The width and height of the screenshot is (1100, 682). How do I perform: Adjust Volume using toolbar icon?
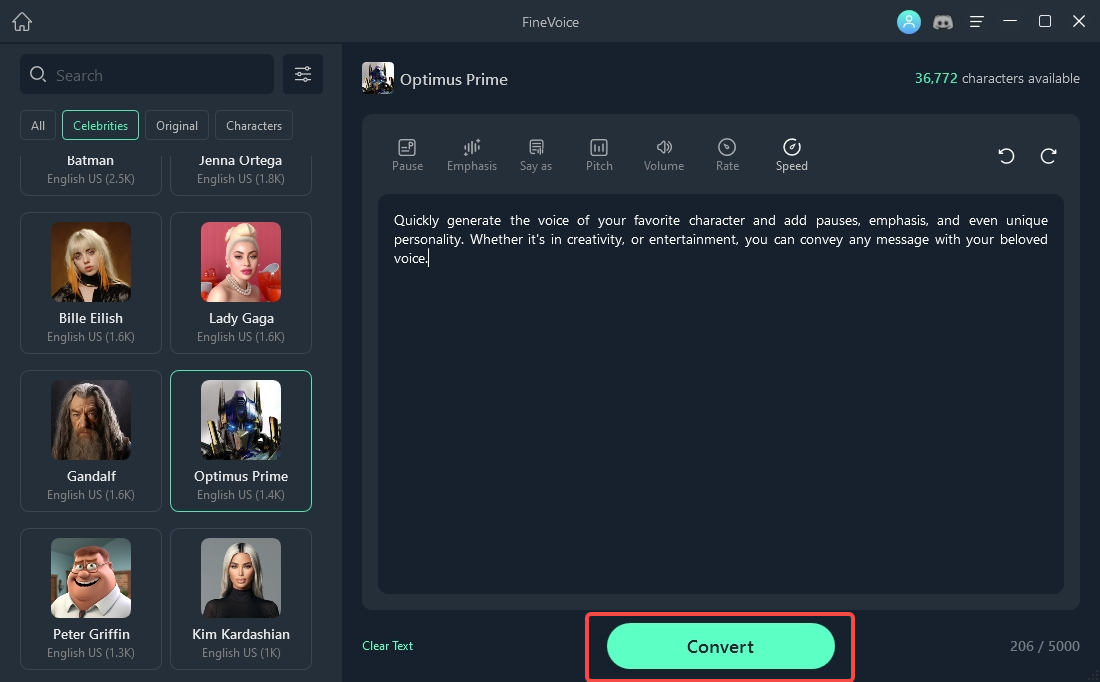click(x=664, y=155)
